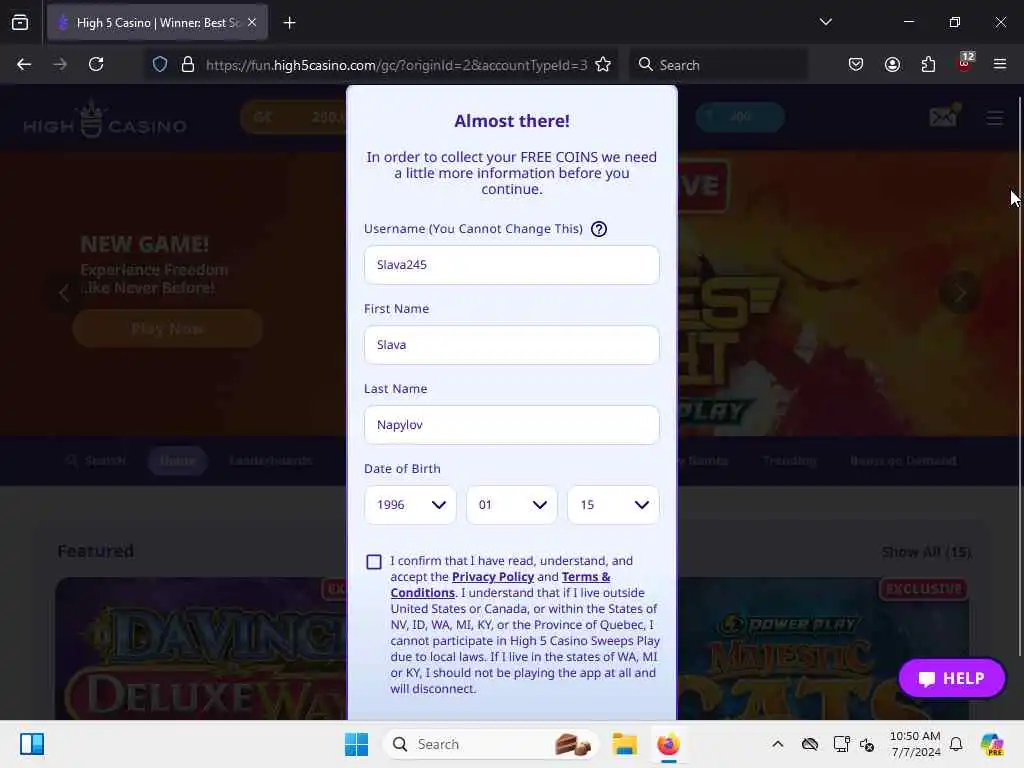Screen dimensions: 1024x768
Task: Open the tracking protection shield icon
Action: (160, 64)
